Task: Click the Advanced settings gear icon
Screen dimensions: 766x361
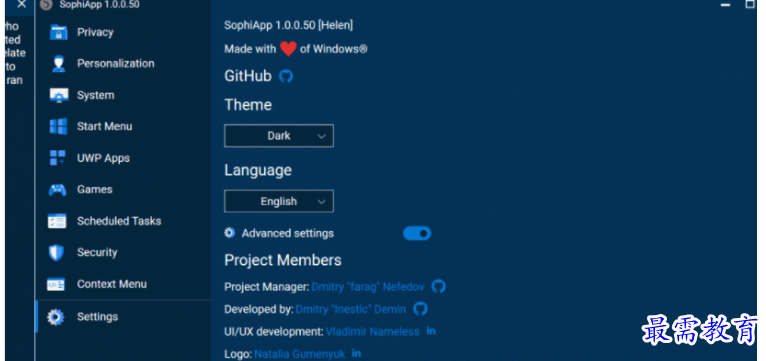Action: [230, 233]
